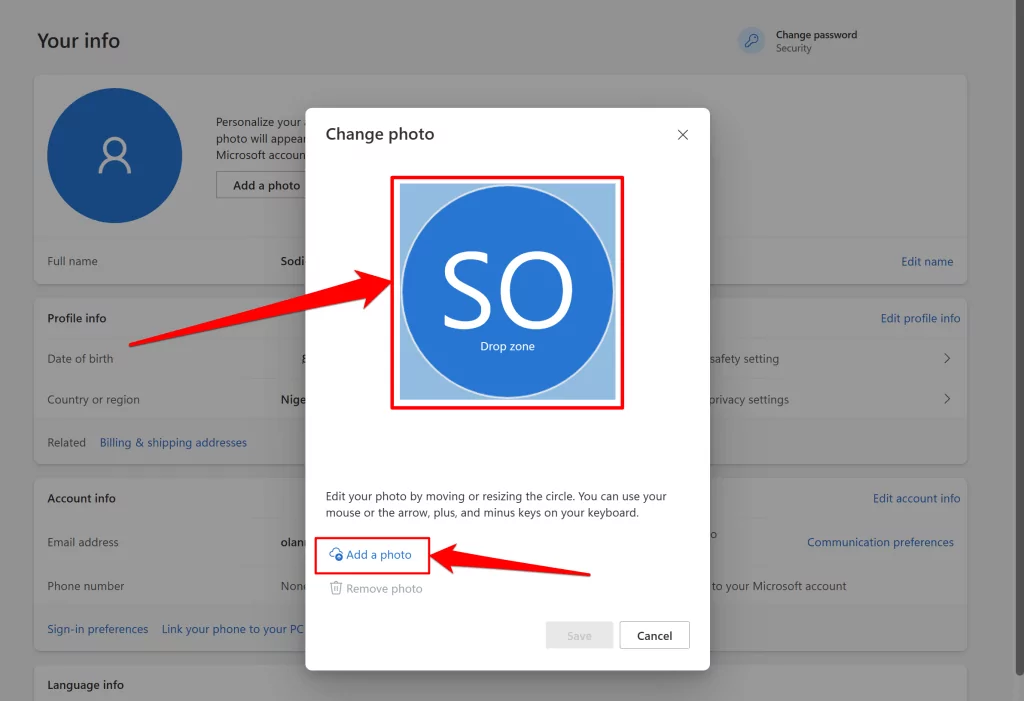Click the Account info heading
The width and height of the screenshot is (1024, 701).
[81, 498]
